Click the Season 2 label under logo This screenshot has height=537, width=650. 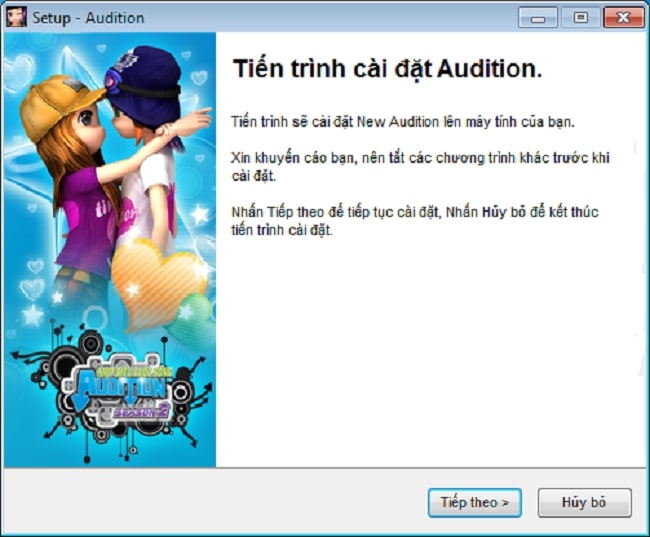click(x=142, y=411)
